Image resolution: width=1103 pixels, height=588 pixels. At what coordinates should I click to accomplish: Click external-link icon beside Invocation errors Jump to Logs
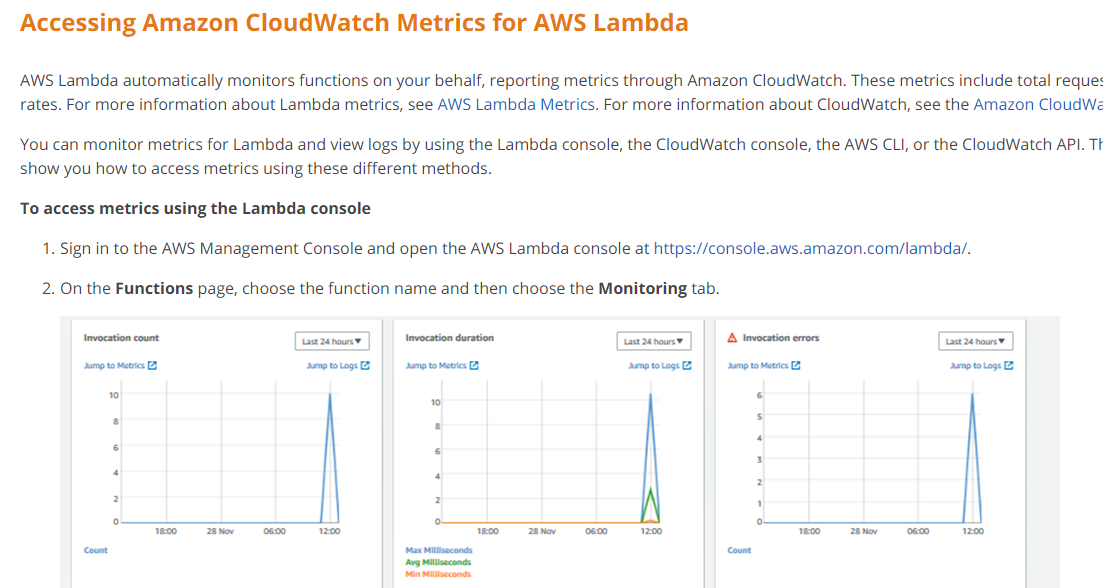1008,366
